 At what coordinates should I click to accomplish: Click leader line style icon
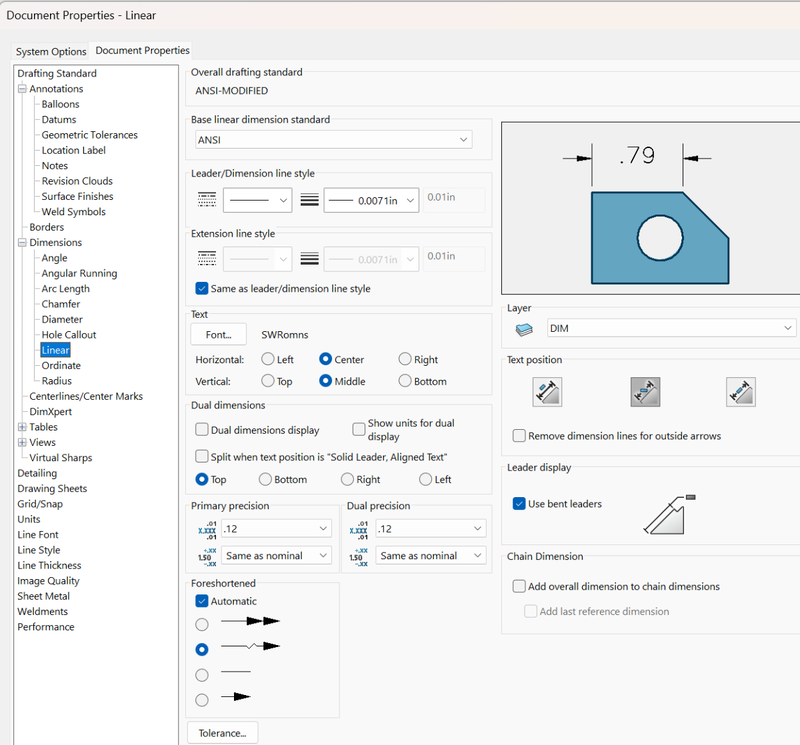pyautogui.click(x=206, y=200)
